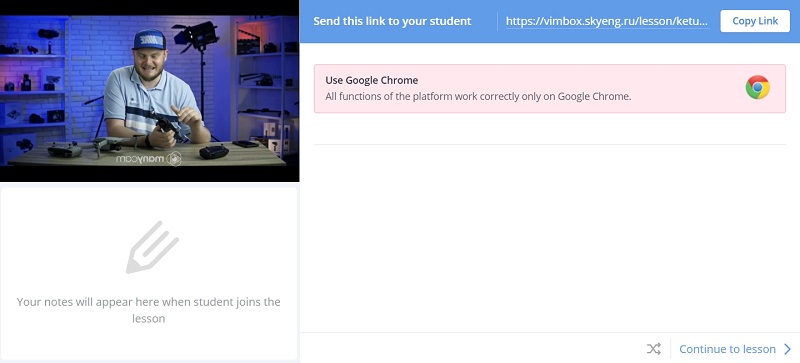The width and height of the screenshot is (800, 363).
Task: Click the pink Google Chrome alert banner
Action: tap(549, 88)
